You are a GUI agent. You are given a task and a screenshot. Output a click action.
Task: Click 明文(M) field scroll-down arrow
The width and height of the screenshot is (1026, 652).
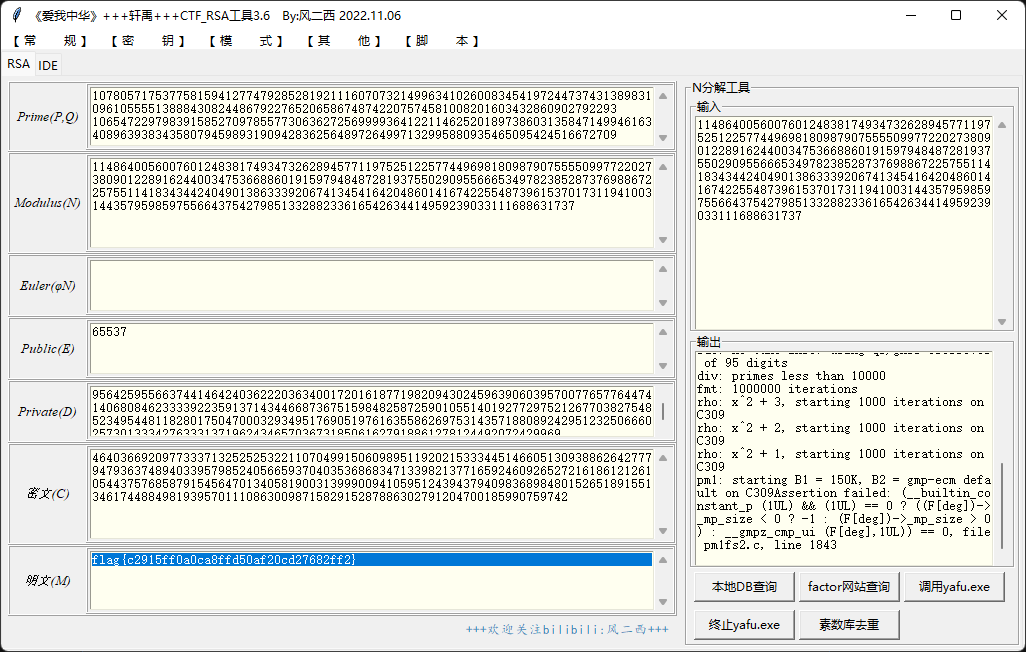pos(663,601)
